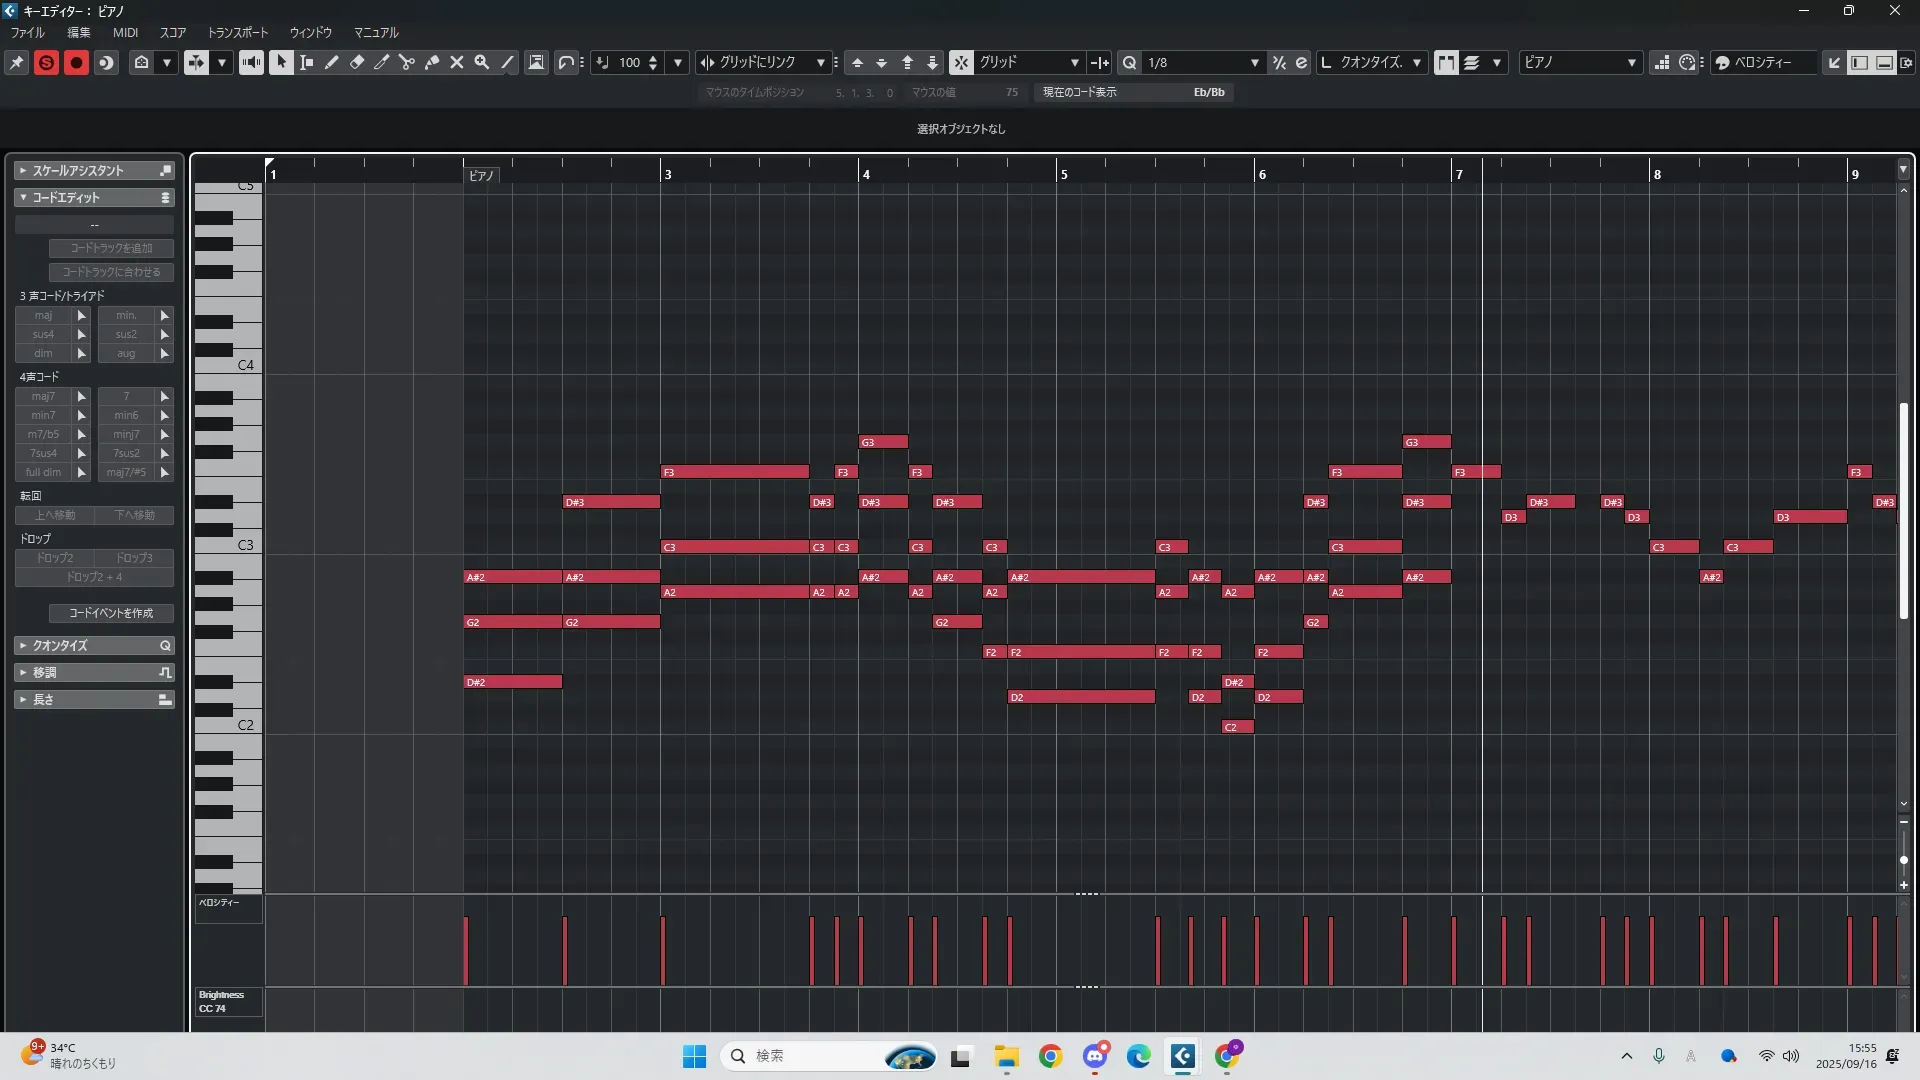Toggle Acoustic Feedback speaker button
Image resolution: width=1920 pixels, height=1080 pixels.
(251, 62)
